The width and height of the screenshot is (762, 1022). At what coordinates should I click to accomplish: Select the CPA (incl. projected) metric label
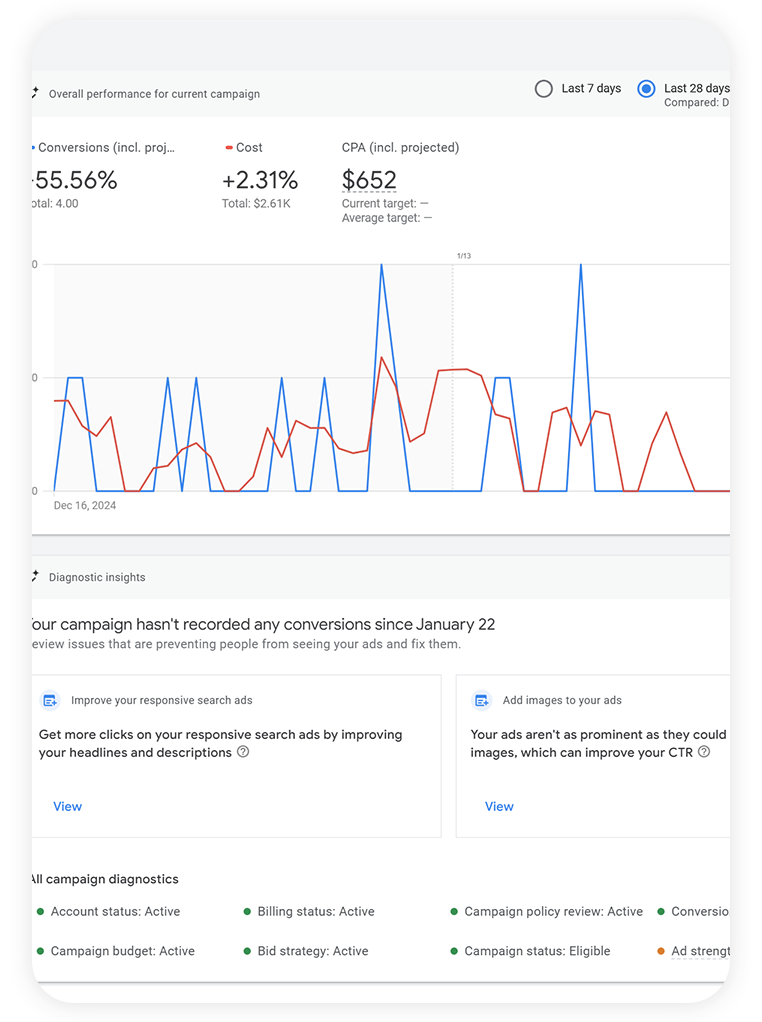[x=400, y=148]
